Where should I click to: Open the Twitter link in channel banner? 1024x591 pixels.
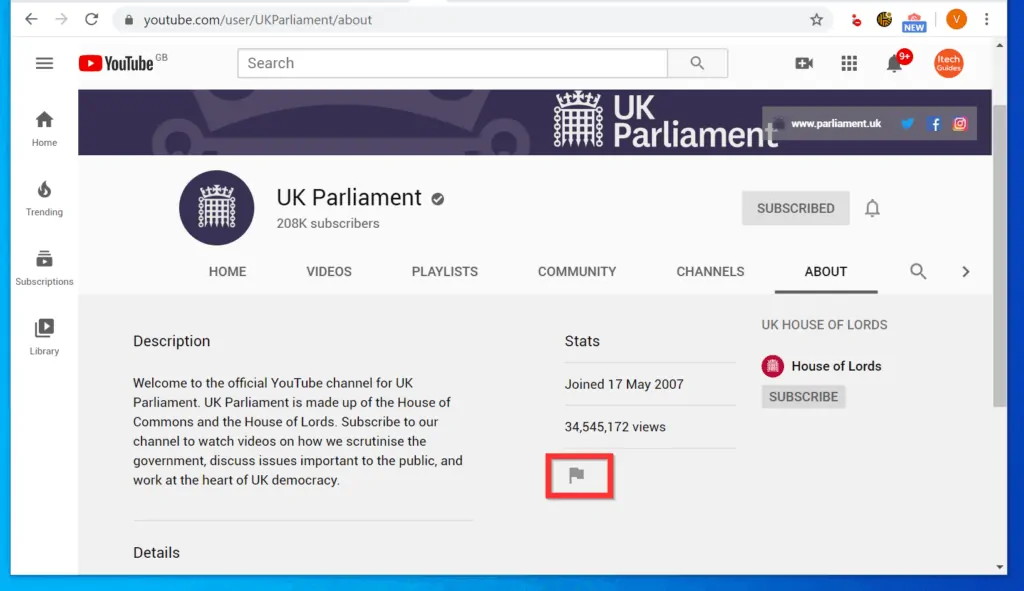click(907, 123)
